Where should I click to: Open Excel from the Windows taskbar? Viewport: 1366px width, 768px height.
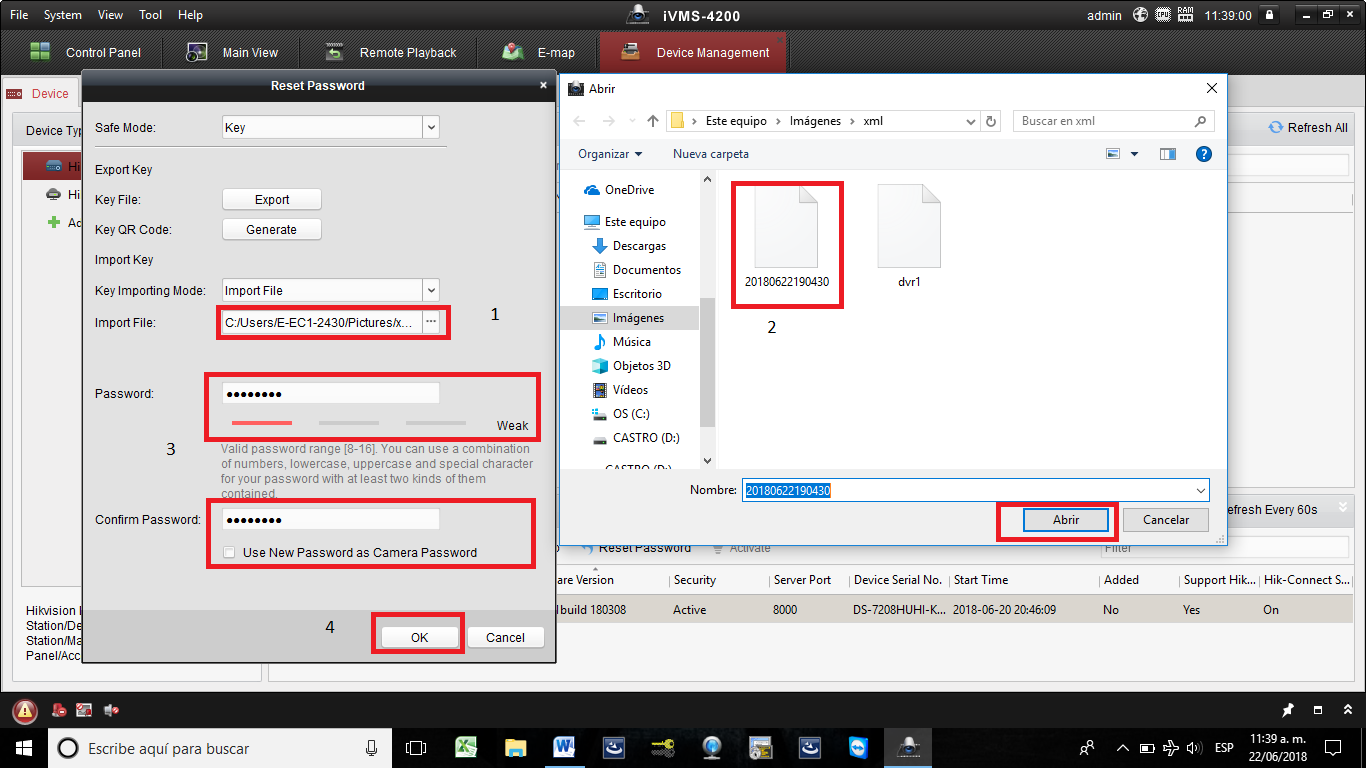pos(466,748)
